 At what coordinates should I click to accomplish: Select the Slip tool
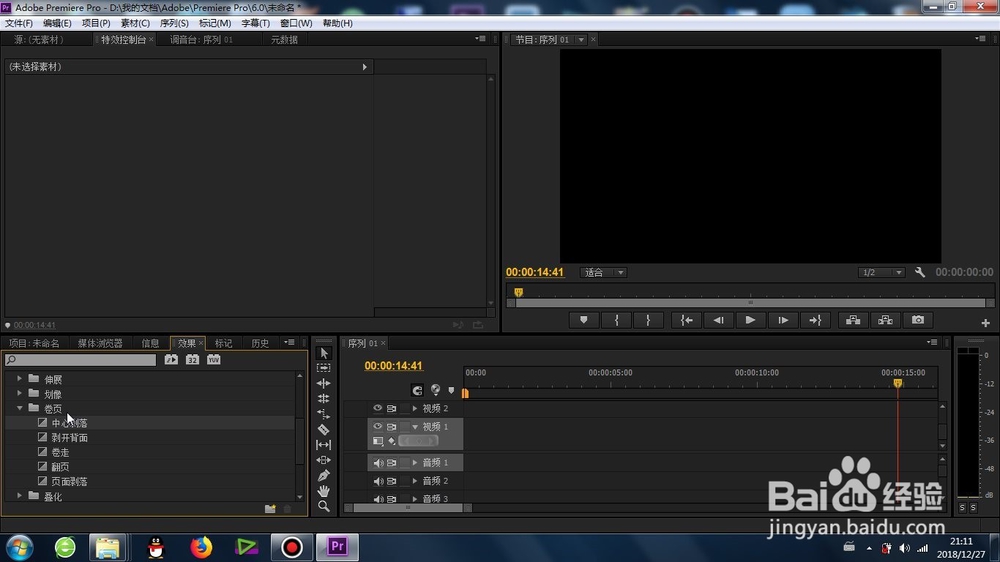coord(324,445)
